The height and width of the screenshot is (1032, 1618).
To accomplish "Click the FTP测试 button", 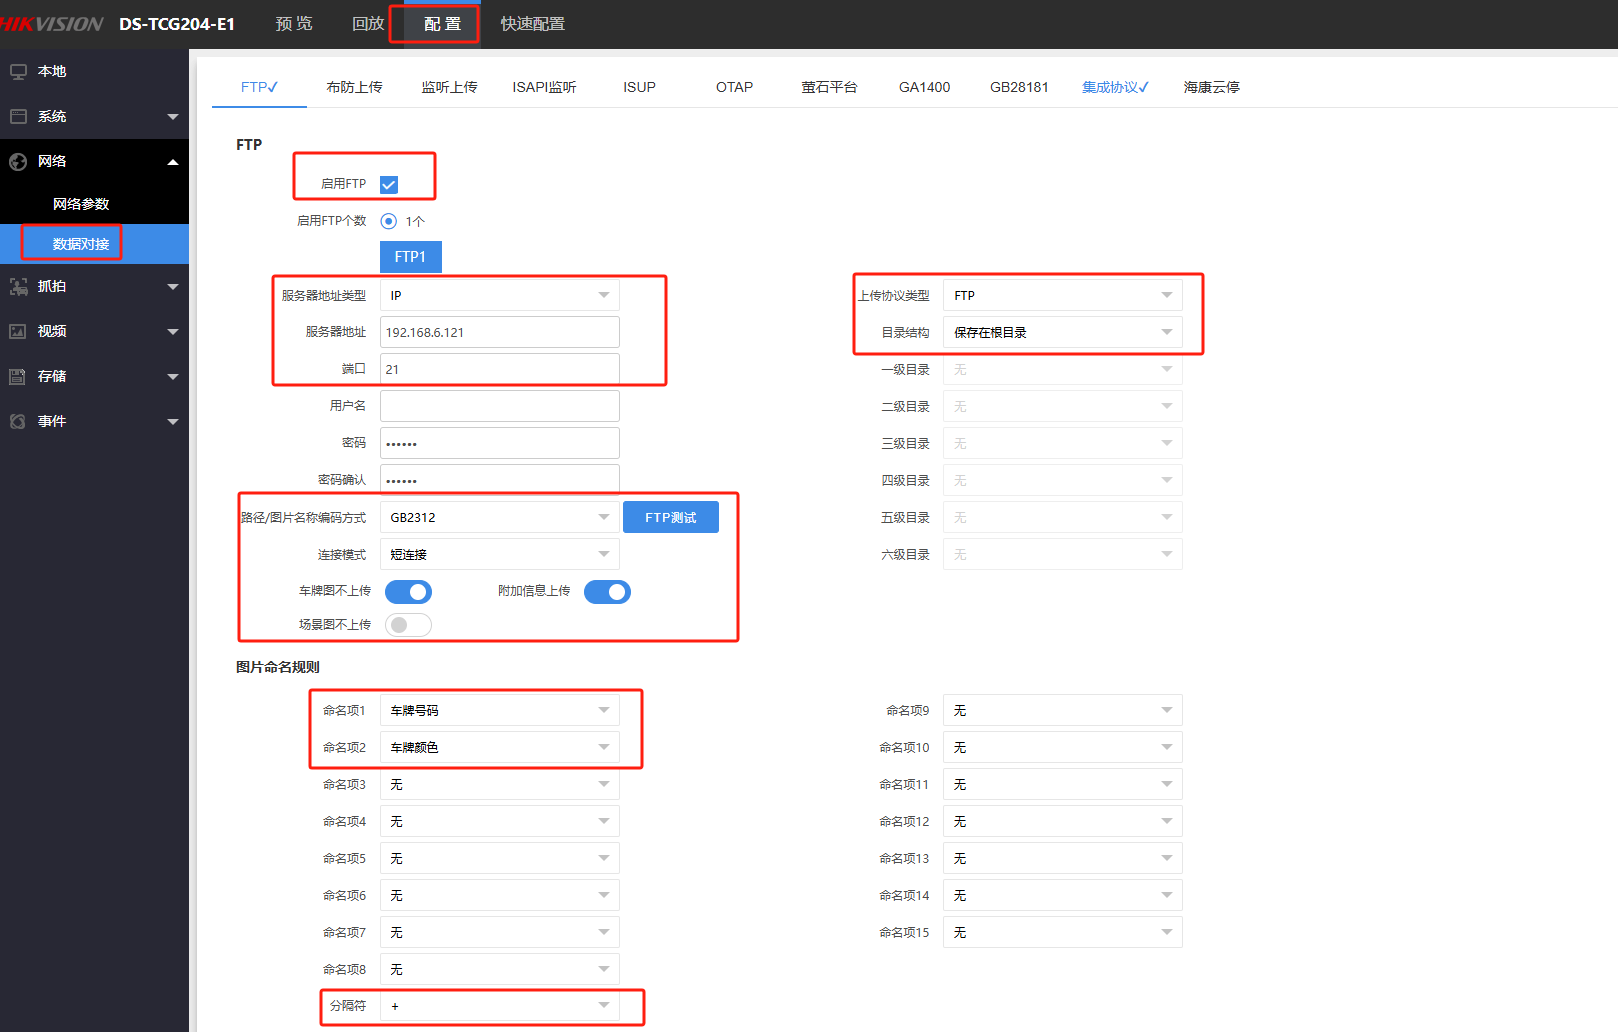I will click(670, 517).
